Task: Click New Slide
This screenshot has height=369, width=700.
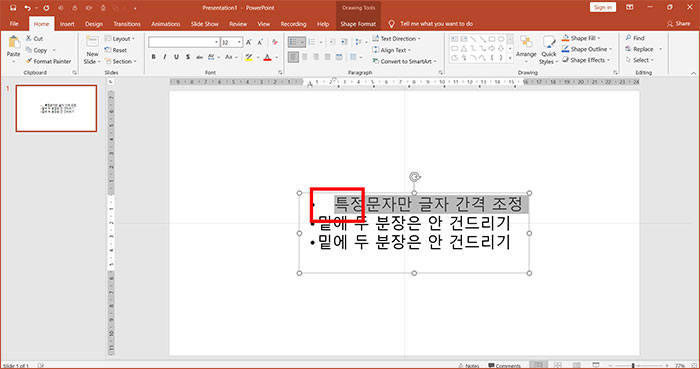Action: pos(92,50)
